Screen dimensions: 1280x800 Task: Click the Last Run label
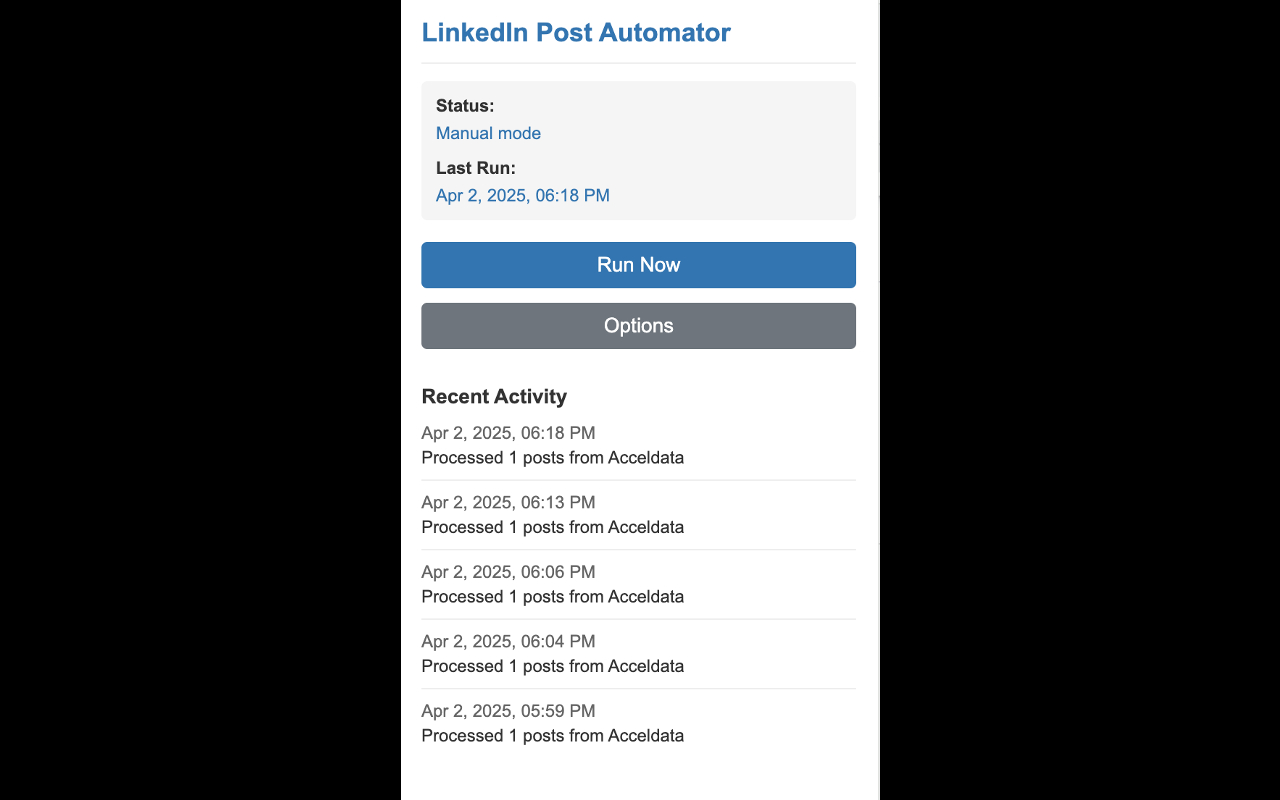476,168
